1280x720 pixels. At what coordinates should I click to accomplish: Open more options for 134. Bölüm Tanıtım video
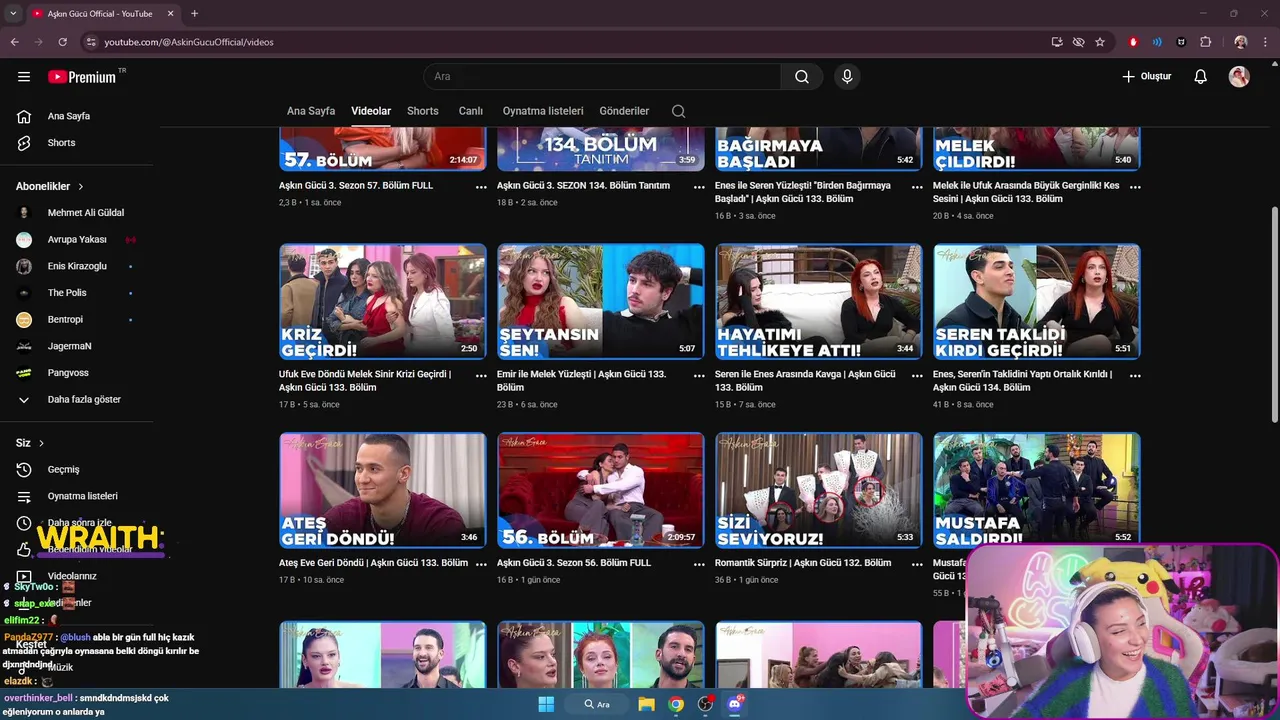click(x=699, y=187)
